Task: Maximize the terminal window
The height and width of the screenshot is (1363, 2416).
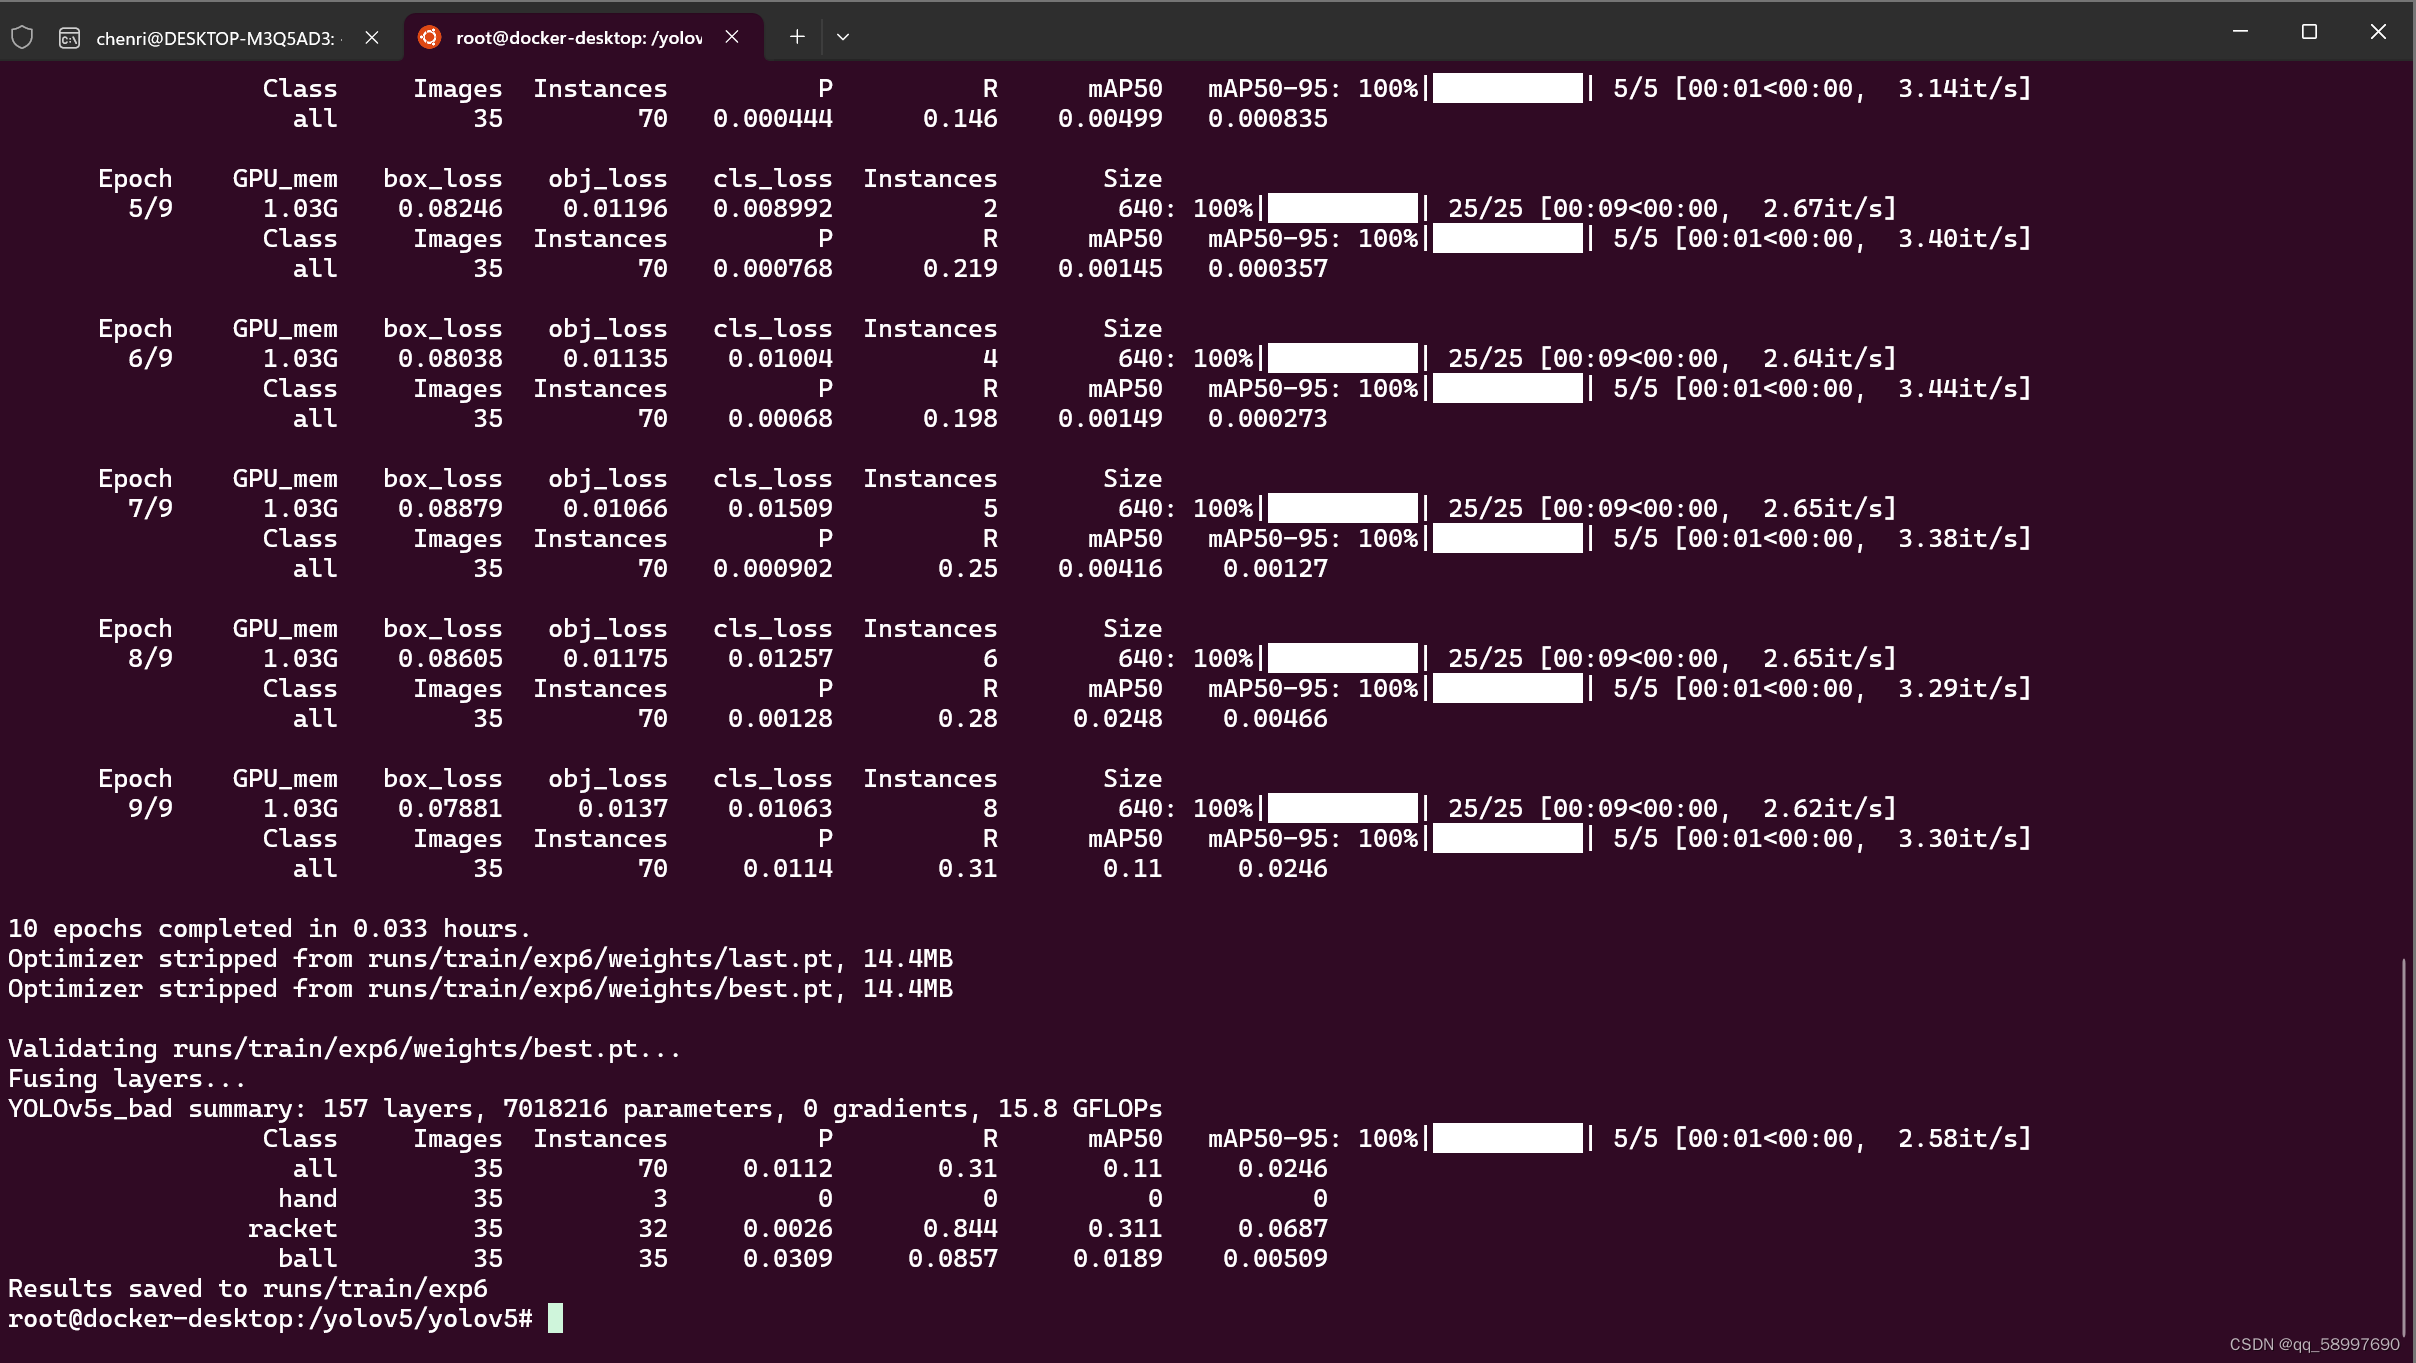Action: point(2309,32)
